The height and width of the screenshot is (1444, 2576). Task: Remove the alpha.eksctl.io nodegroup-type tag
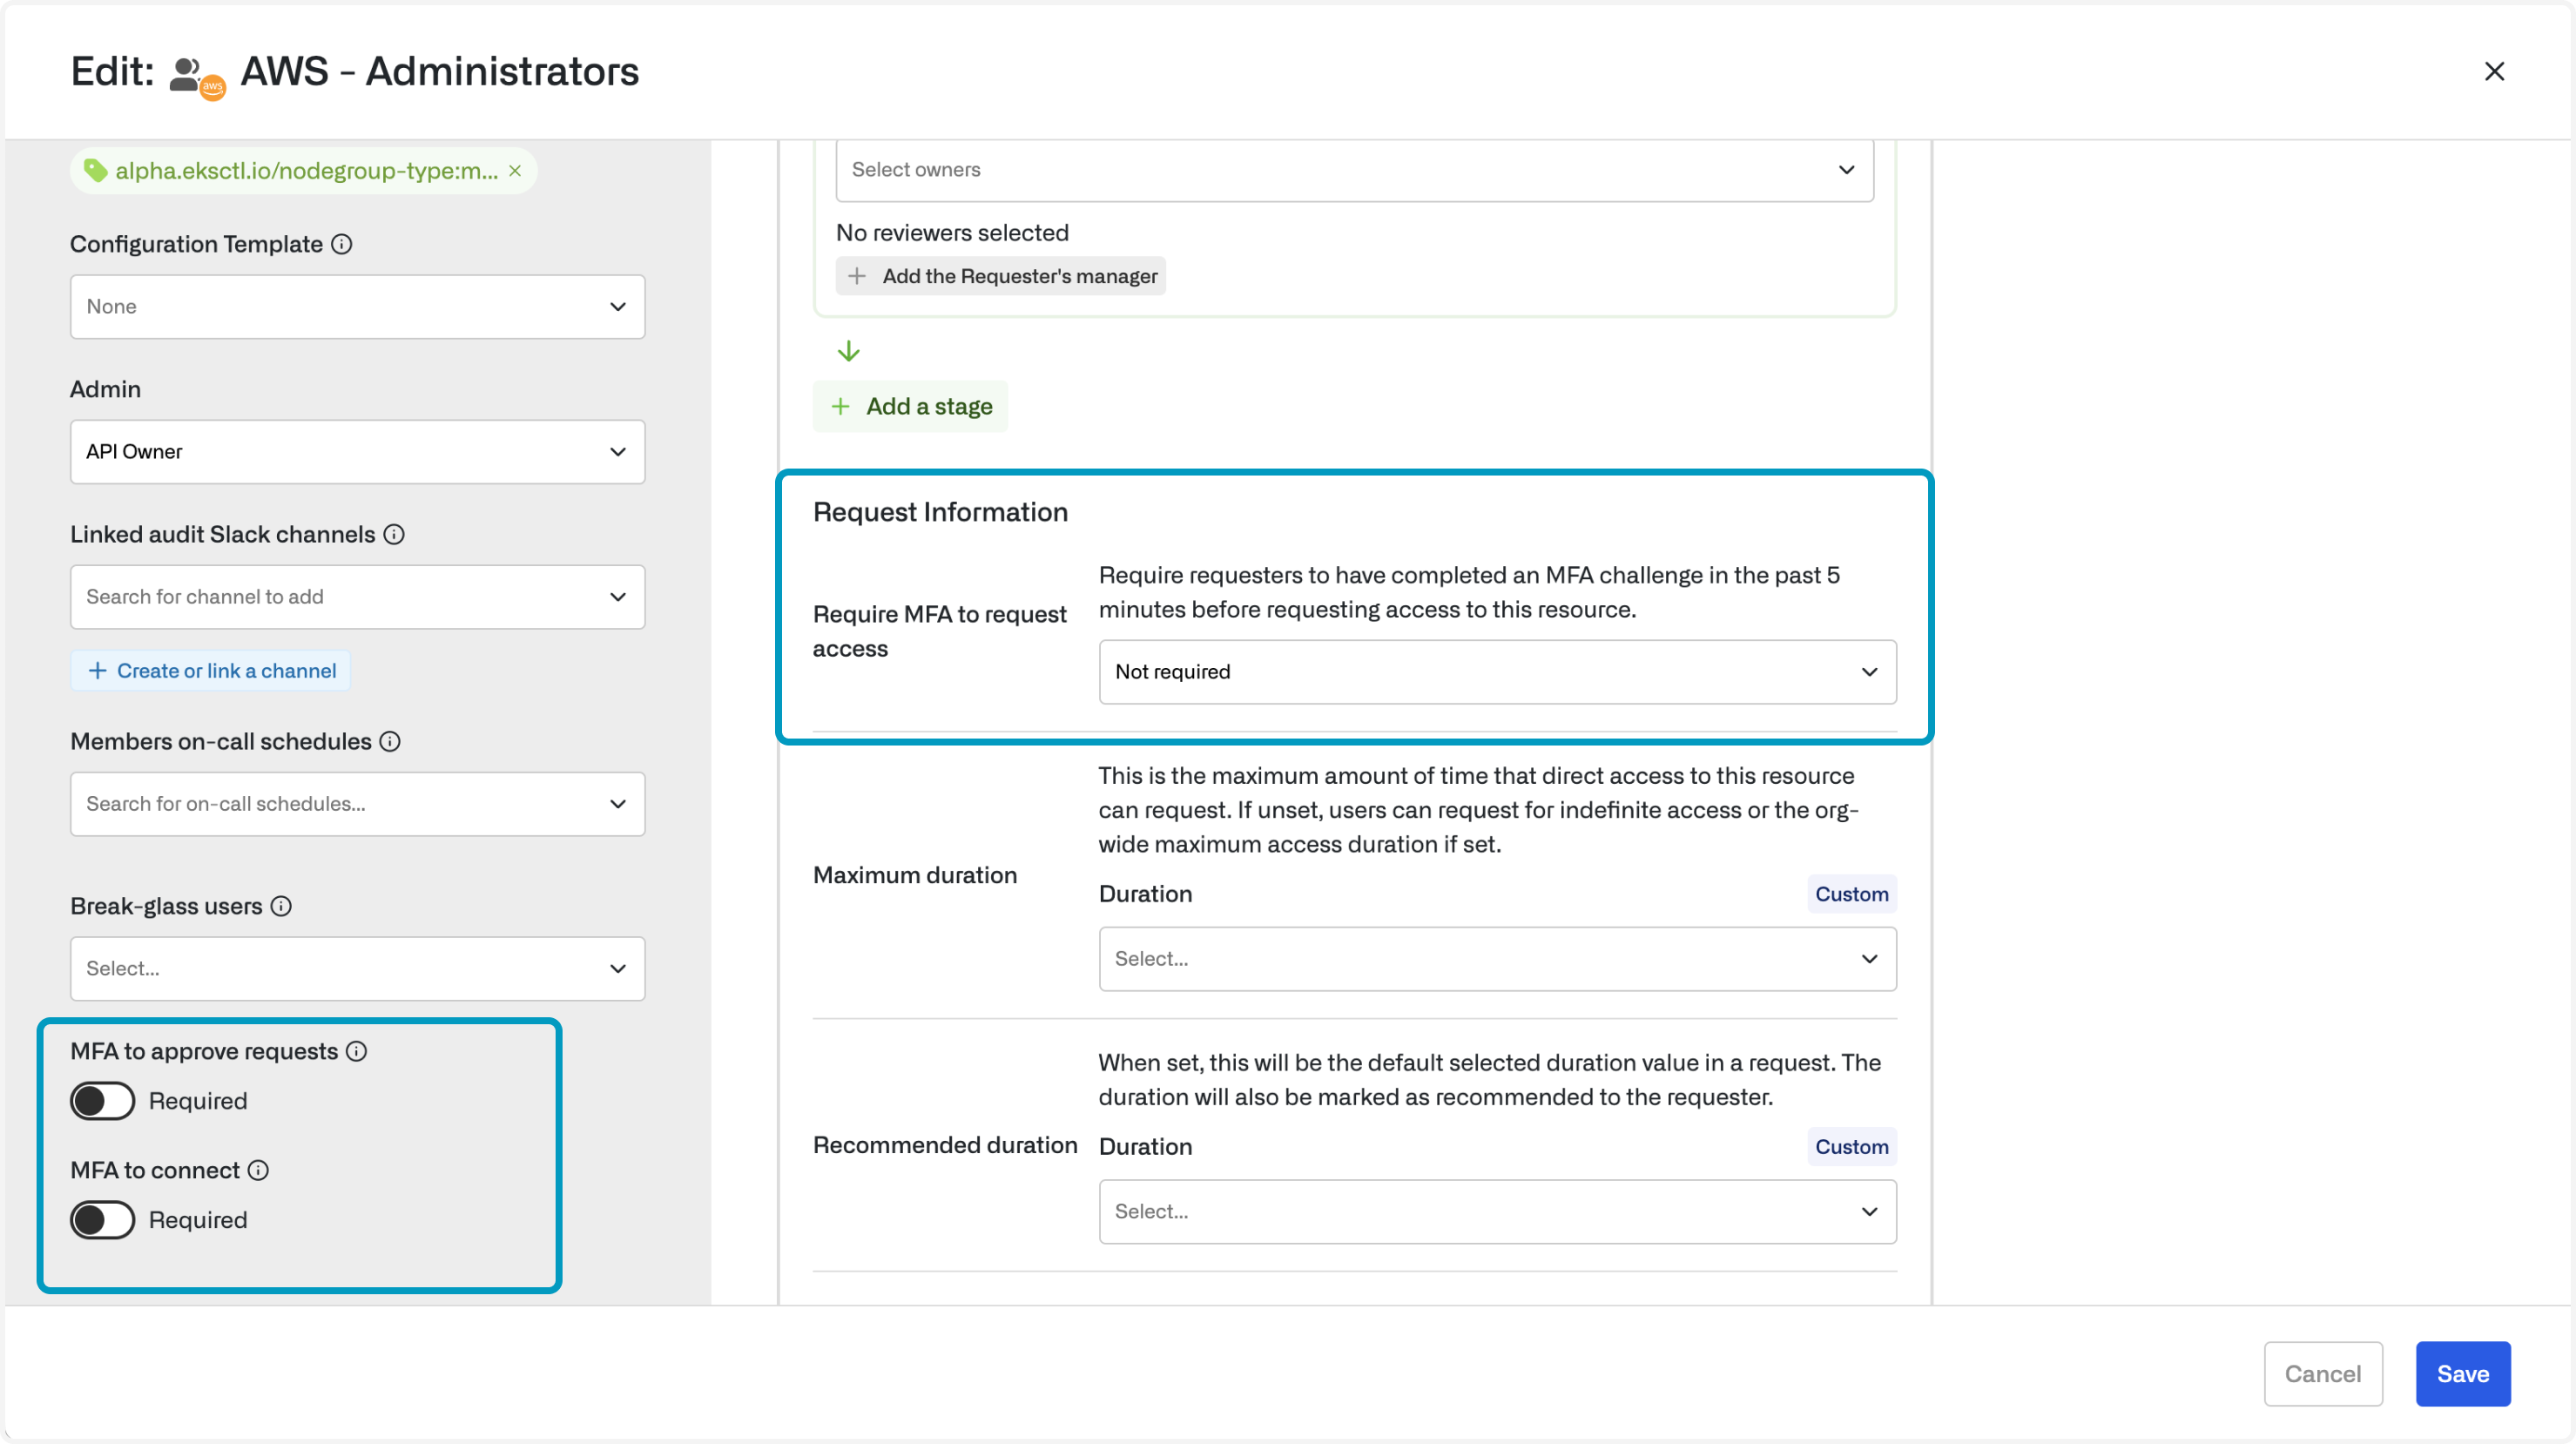515,171
